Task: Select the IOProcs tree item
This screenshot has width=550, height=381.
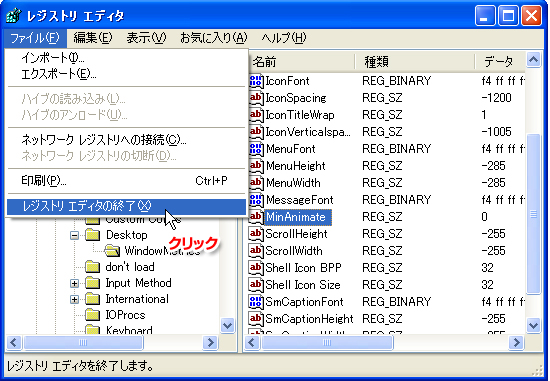Action: (125, 315)
